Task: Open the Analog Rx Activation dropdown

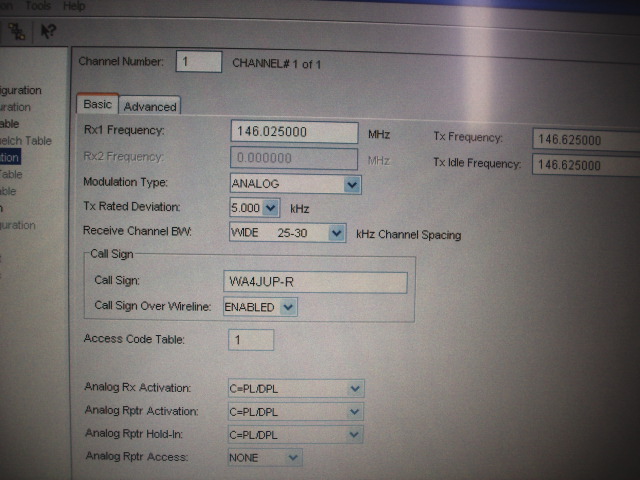Action: pos(354,388)
